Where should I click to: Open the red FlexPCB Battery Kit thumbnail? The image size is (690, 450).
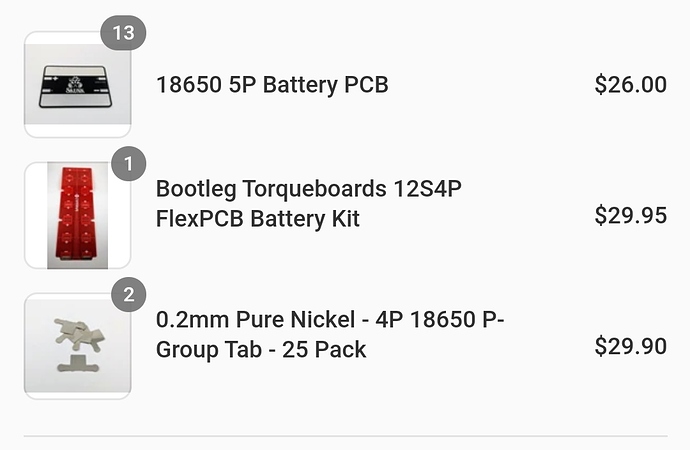pyautogui.click(x=77, y=215)
